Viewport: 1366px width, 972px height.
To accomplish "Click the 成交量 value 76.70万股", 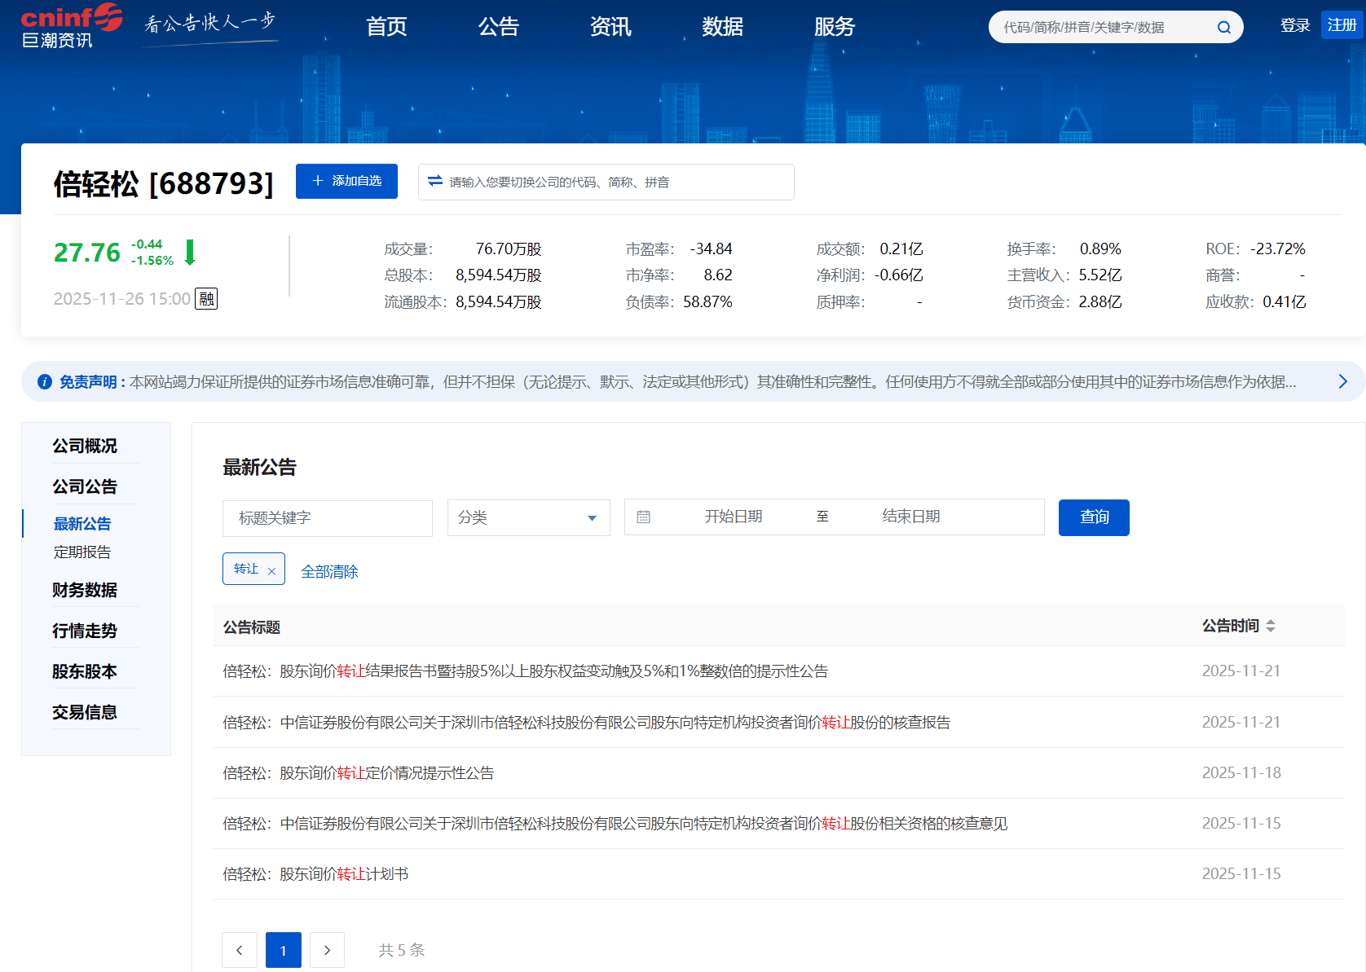I will pyautogui.click(x=508, y=249).
